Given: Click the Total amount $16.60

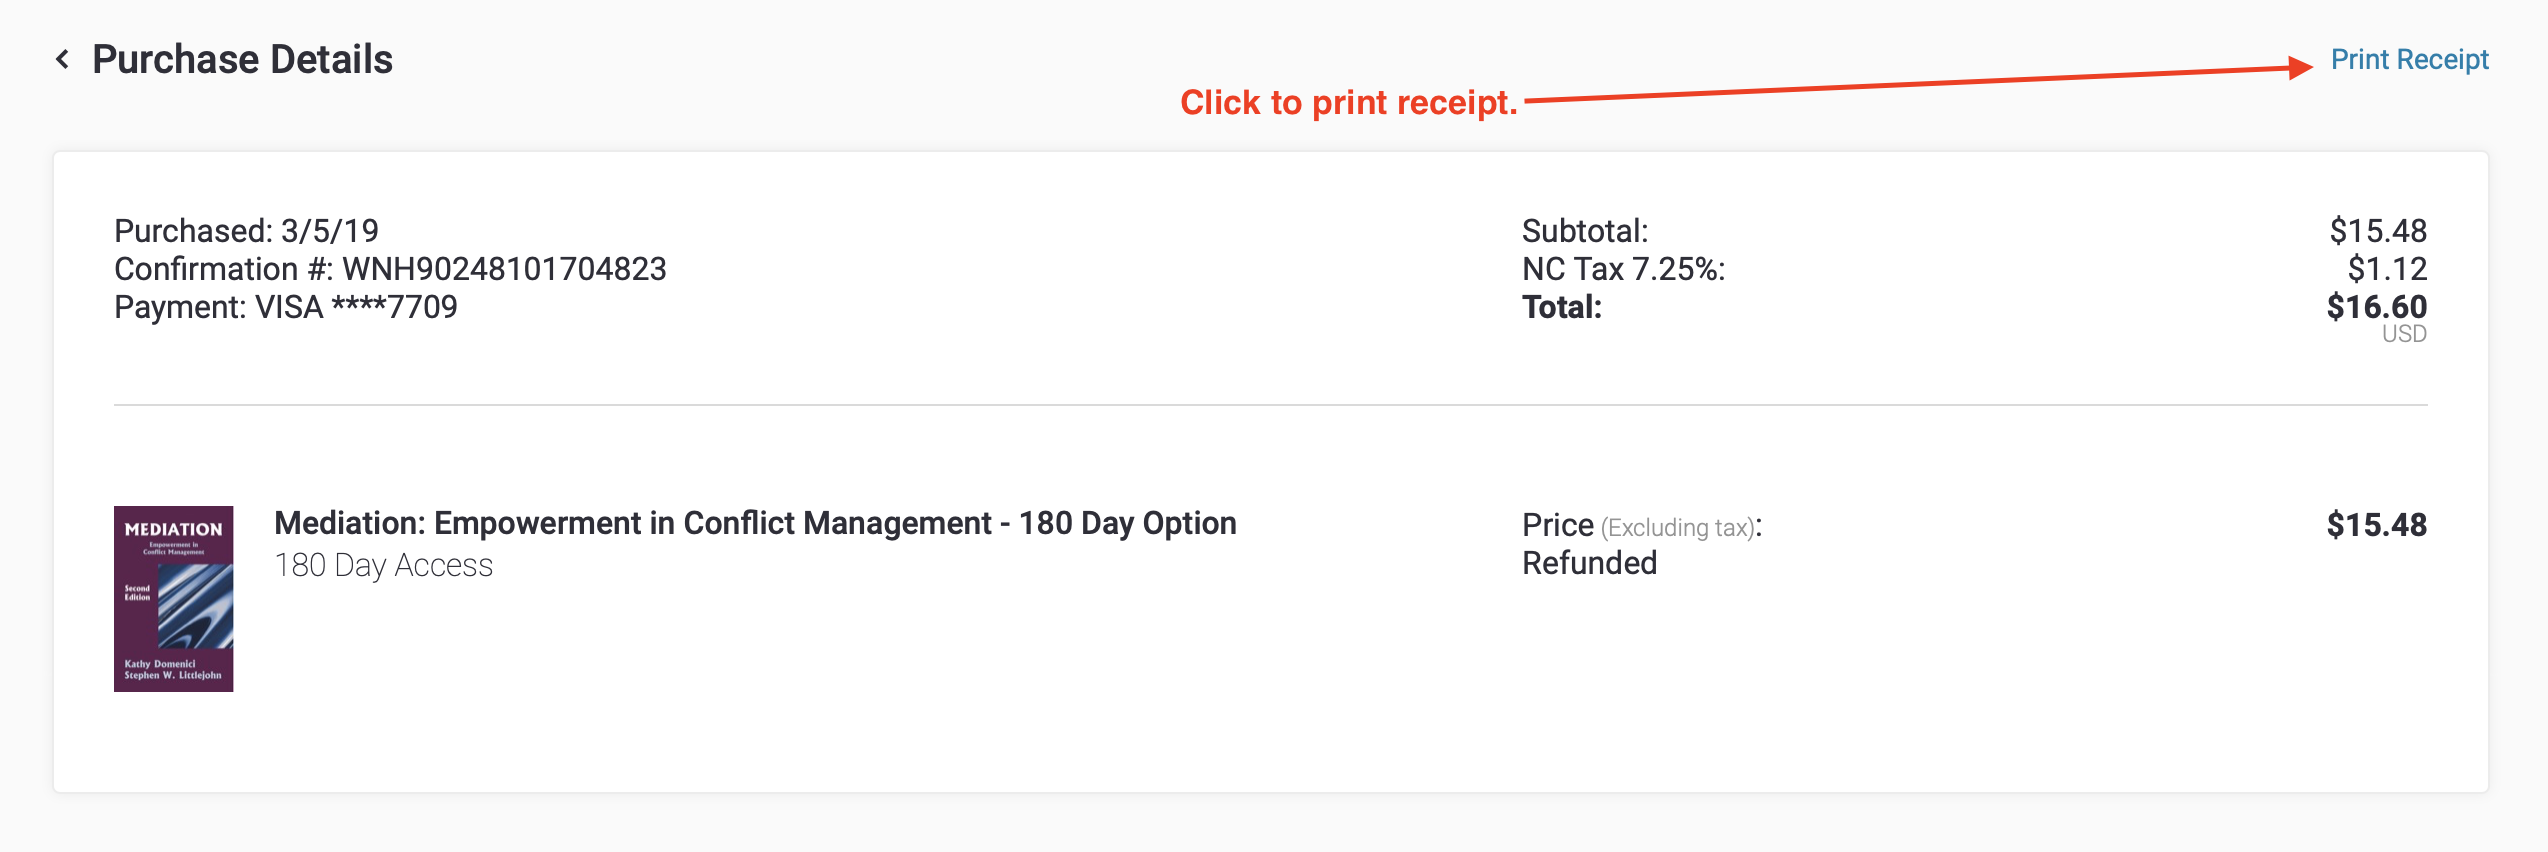Looking at the screenshot, I should (2376, 307).
